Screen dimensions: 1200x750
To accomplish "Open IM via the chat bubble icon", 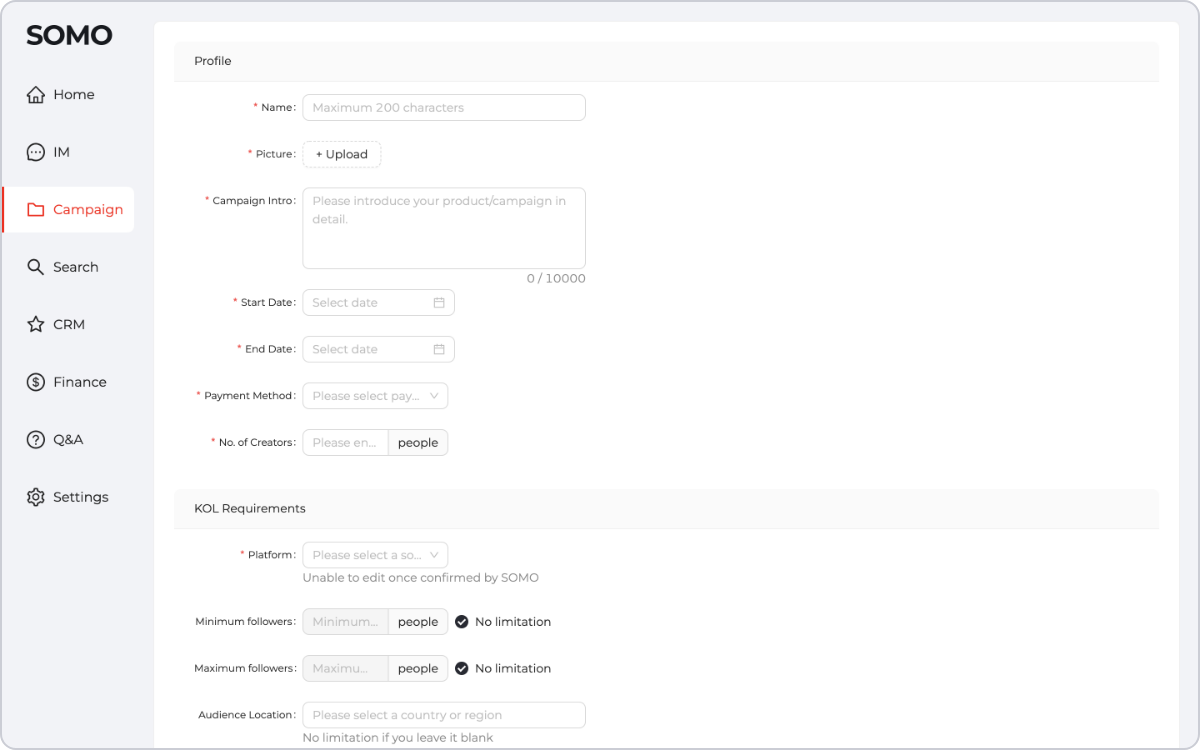I will [x=36, y=152].
